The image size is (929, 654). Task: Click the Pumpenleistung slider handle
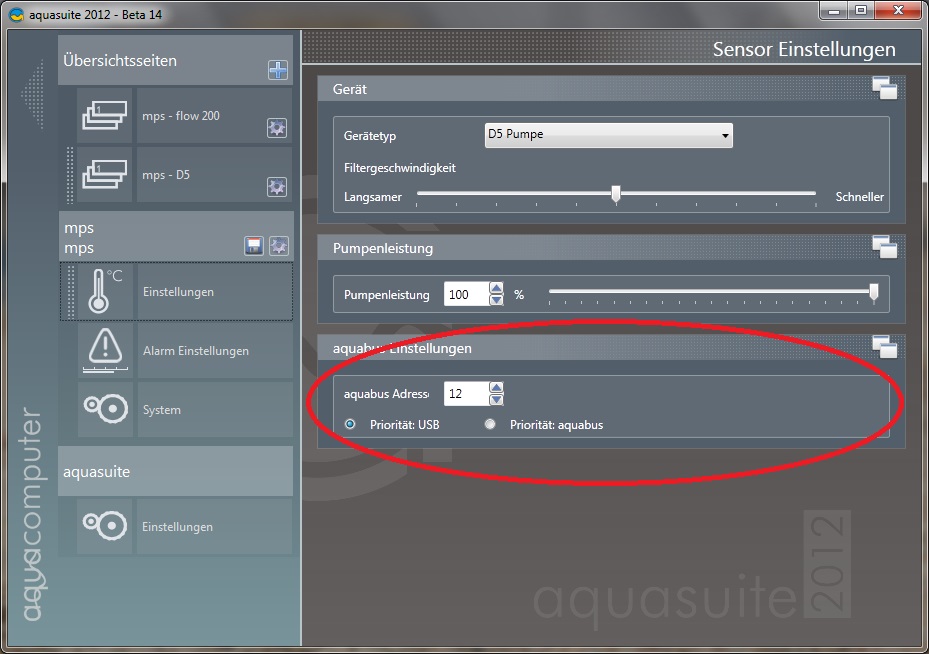tap(873, 292)
